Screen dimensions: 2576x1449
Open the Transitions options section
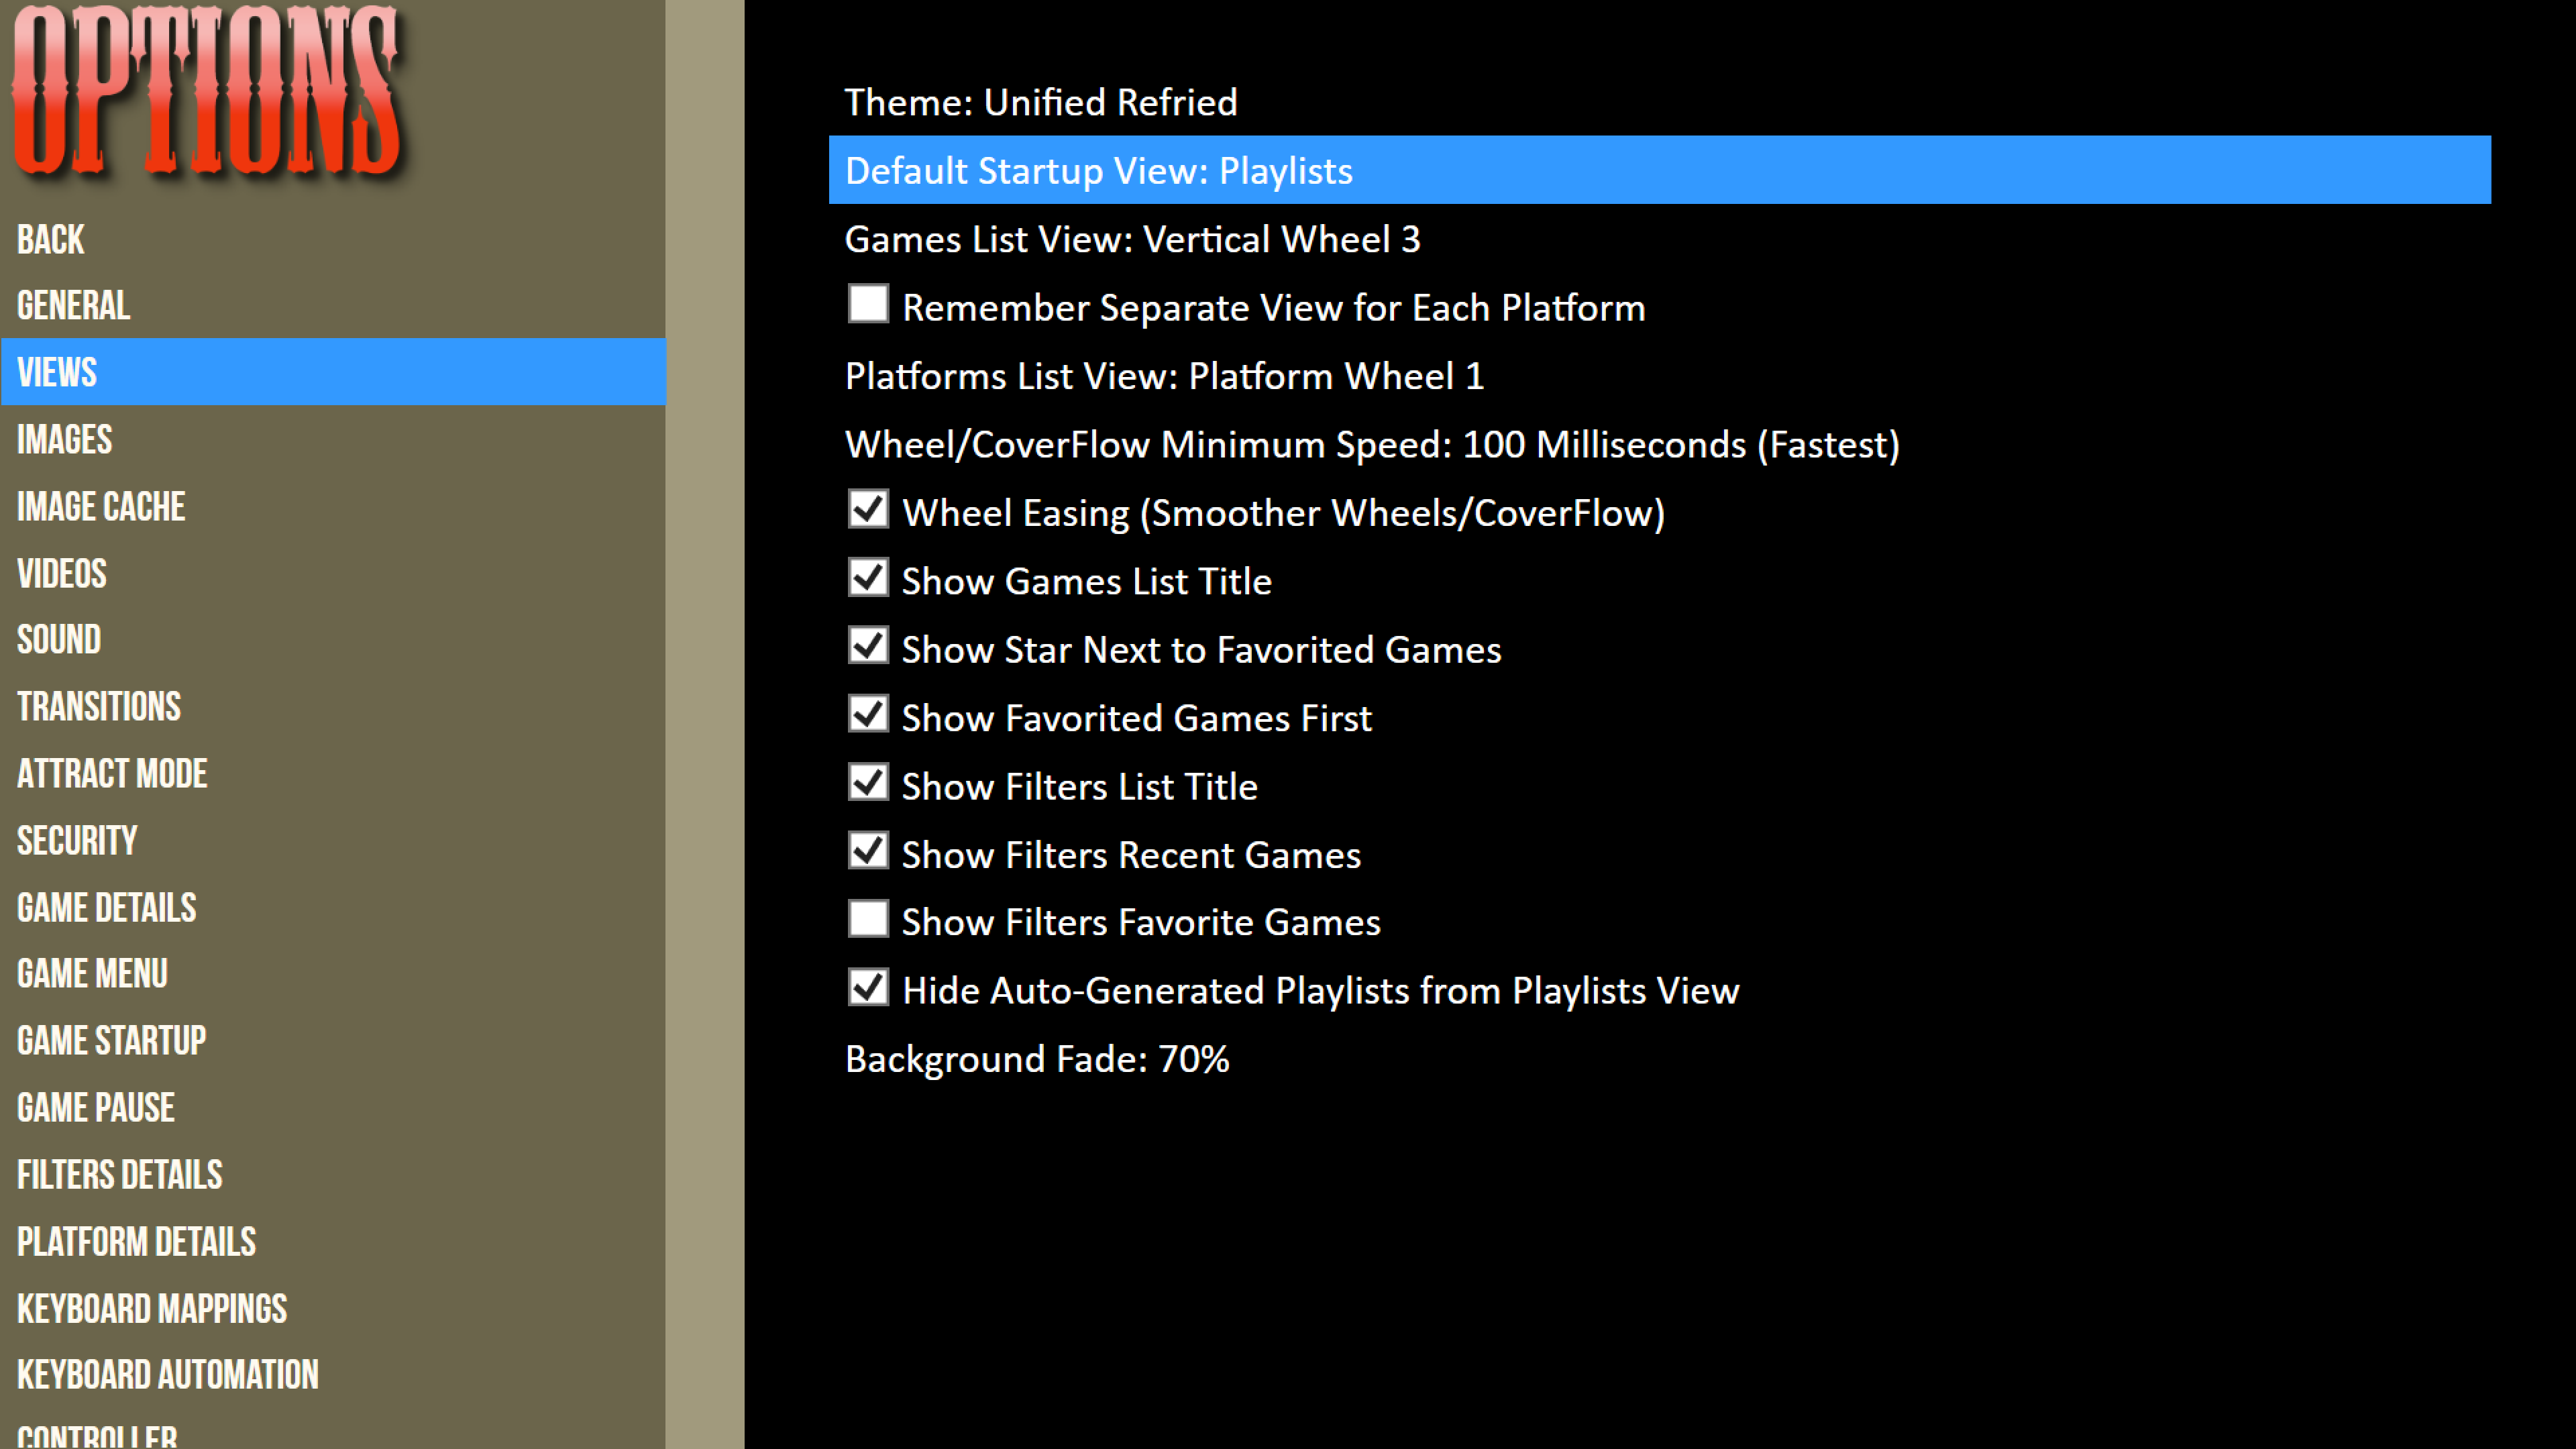coord(332,706)
